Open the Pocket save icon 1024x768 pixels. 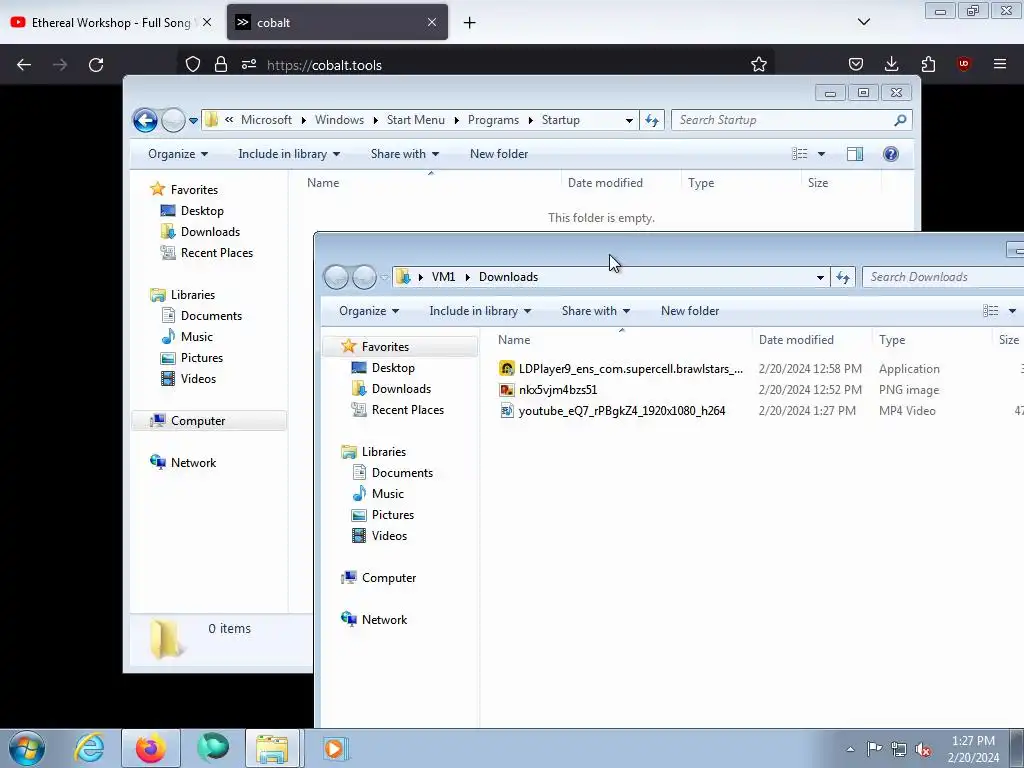click(856, 64)
